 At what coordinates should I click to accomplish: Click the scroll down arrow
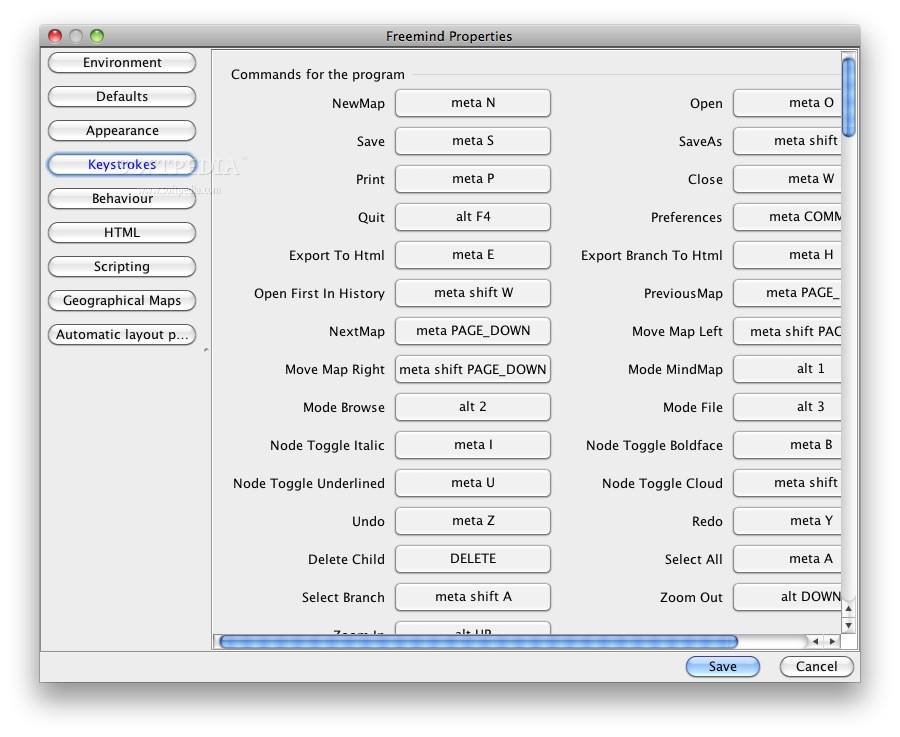pyautogui.click(x=848, y=625)
